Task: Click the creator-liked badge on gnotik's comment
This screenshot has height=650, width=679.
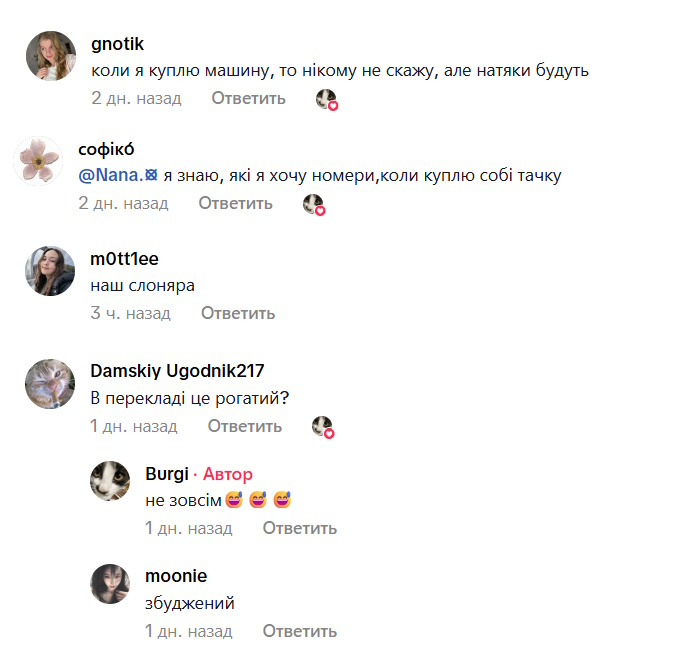Action: click(326, 99)
